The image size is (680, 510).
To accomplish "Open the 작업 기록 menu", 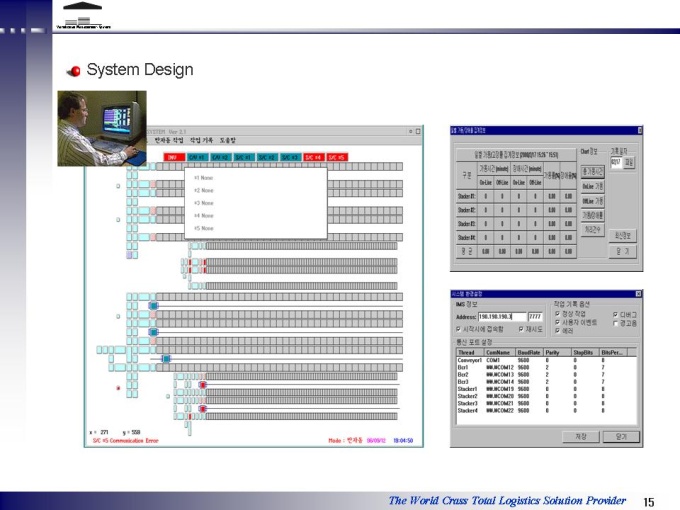I will click(201, 141).
